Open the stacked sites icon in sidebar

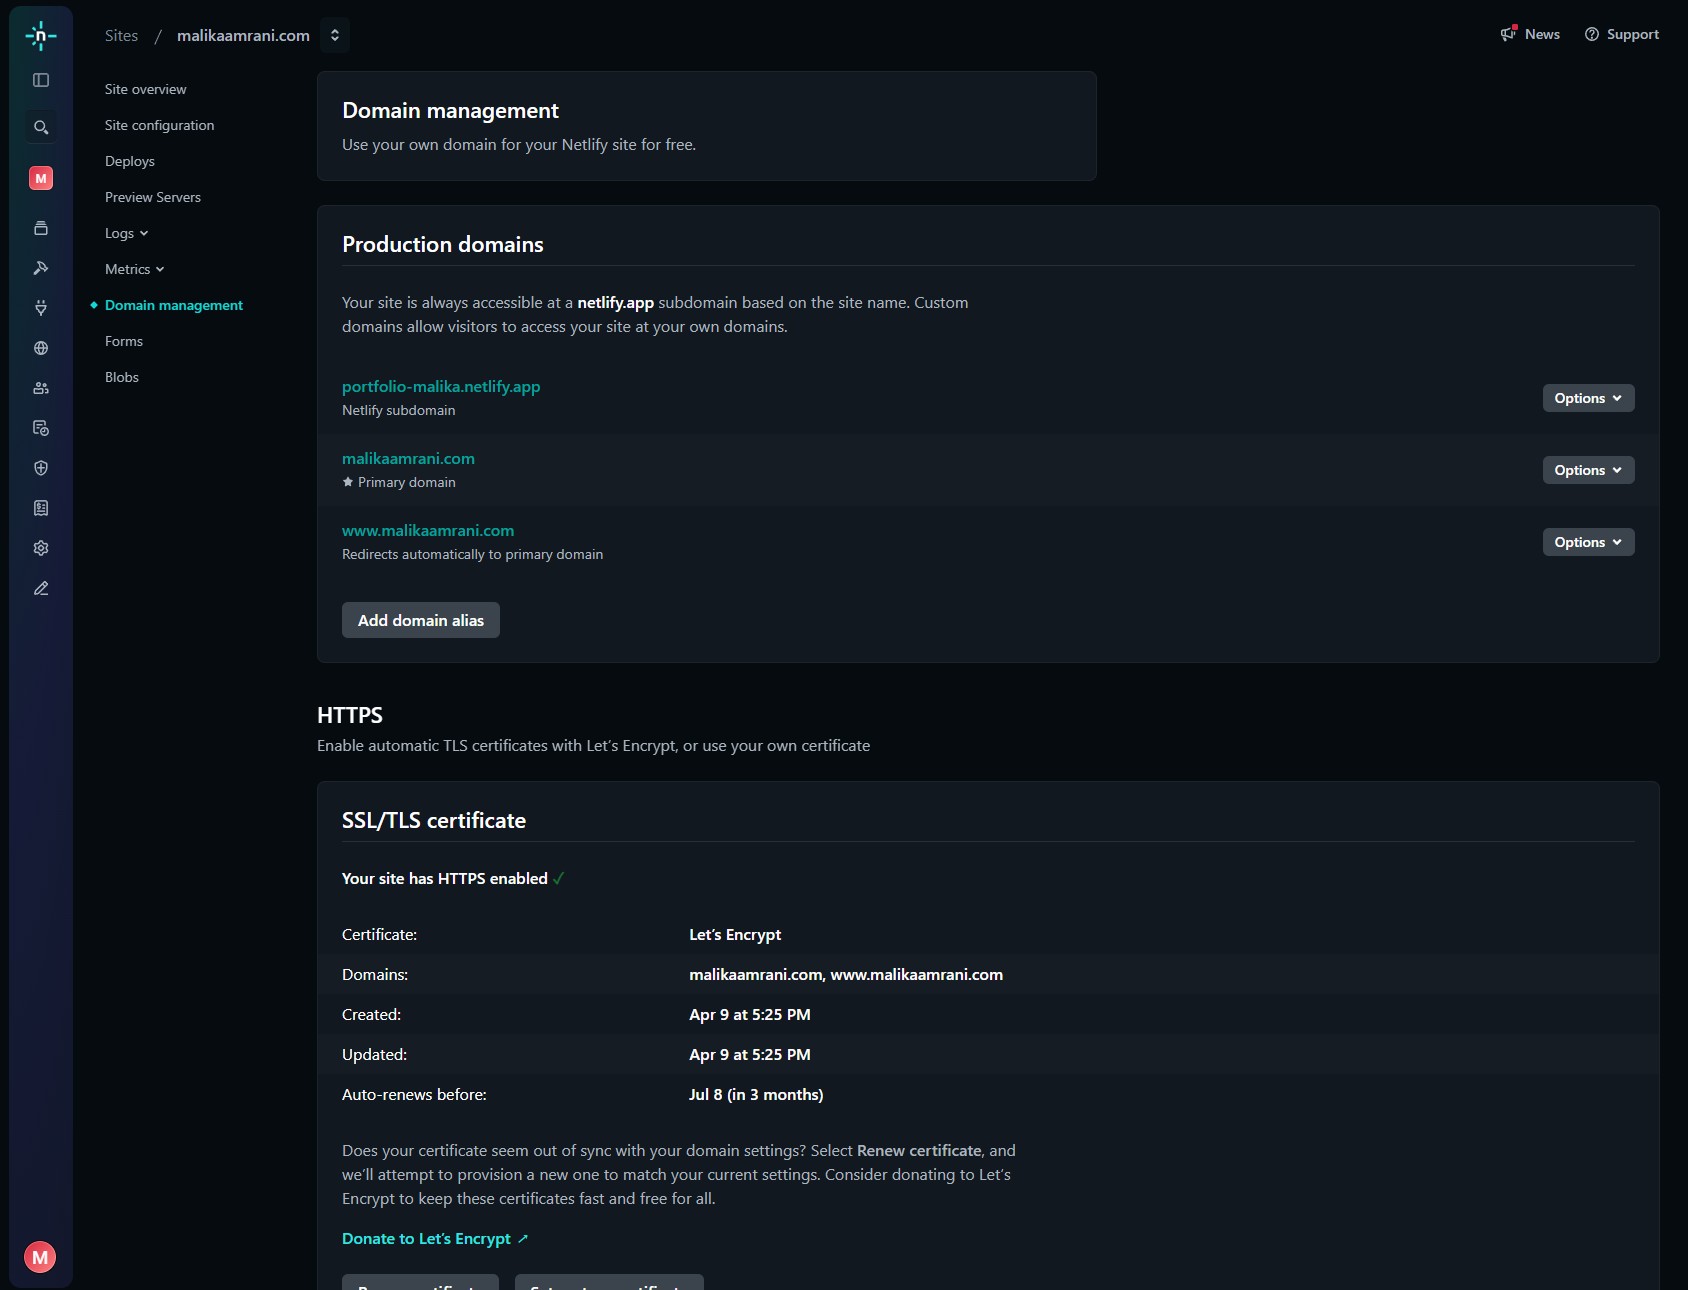[x=41, y=228]
